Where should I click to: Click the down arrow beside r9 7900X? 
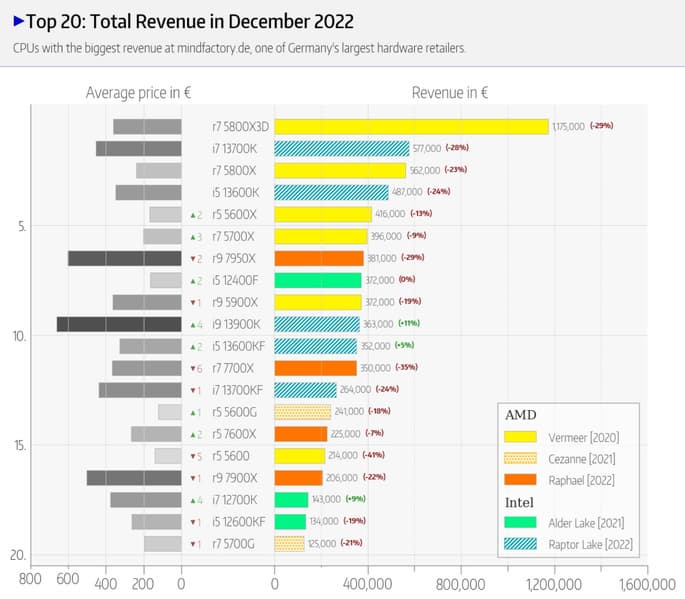[193, 478]
